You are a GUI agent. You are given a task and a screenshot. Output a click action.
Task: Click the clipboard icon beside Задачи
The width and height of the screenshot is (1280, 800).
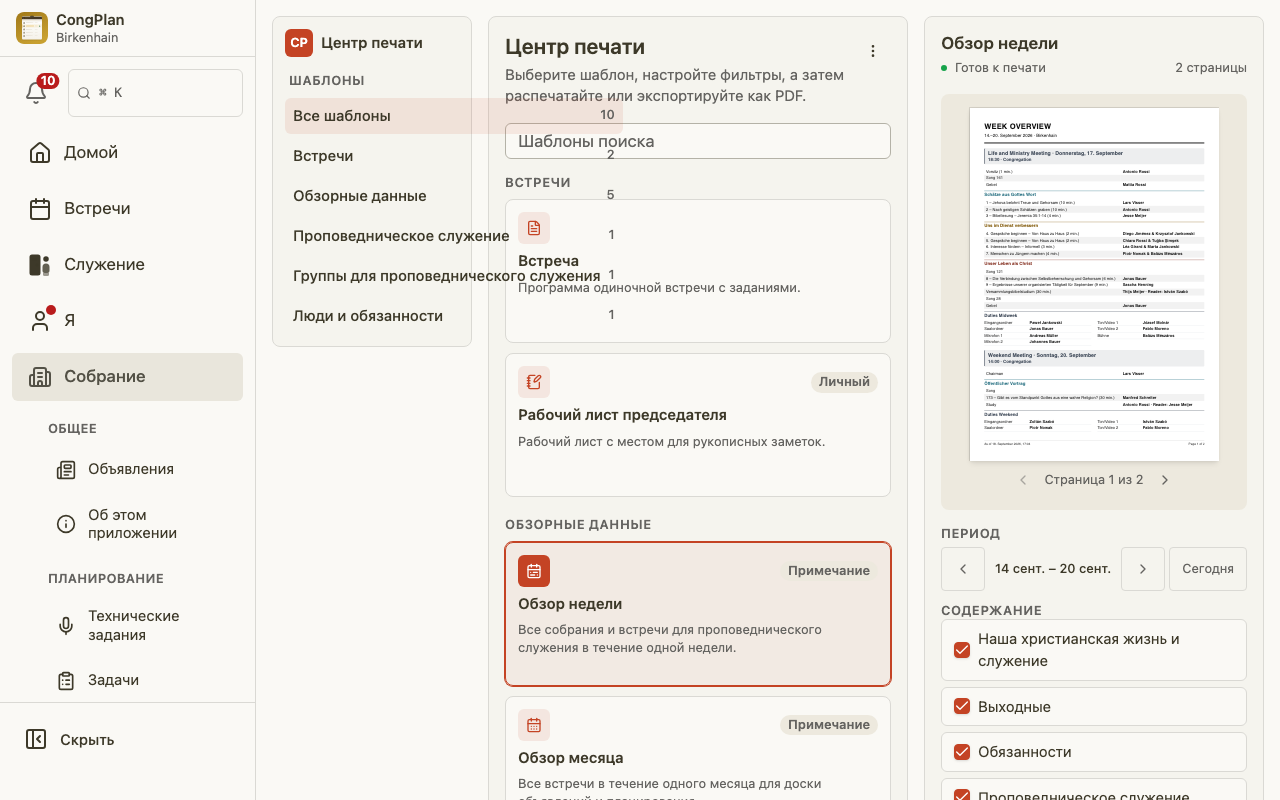[66, 681]
